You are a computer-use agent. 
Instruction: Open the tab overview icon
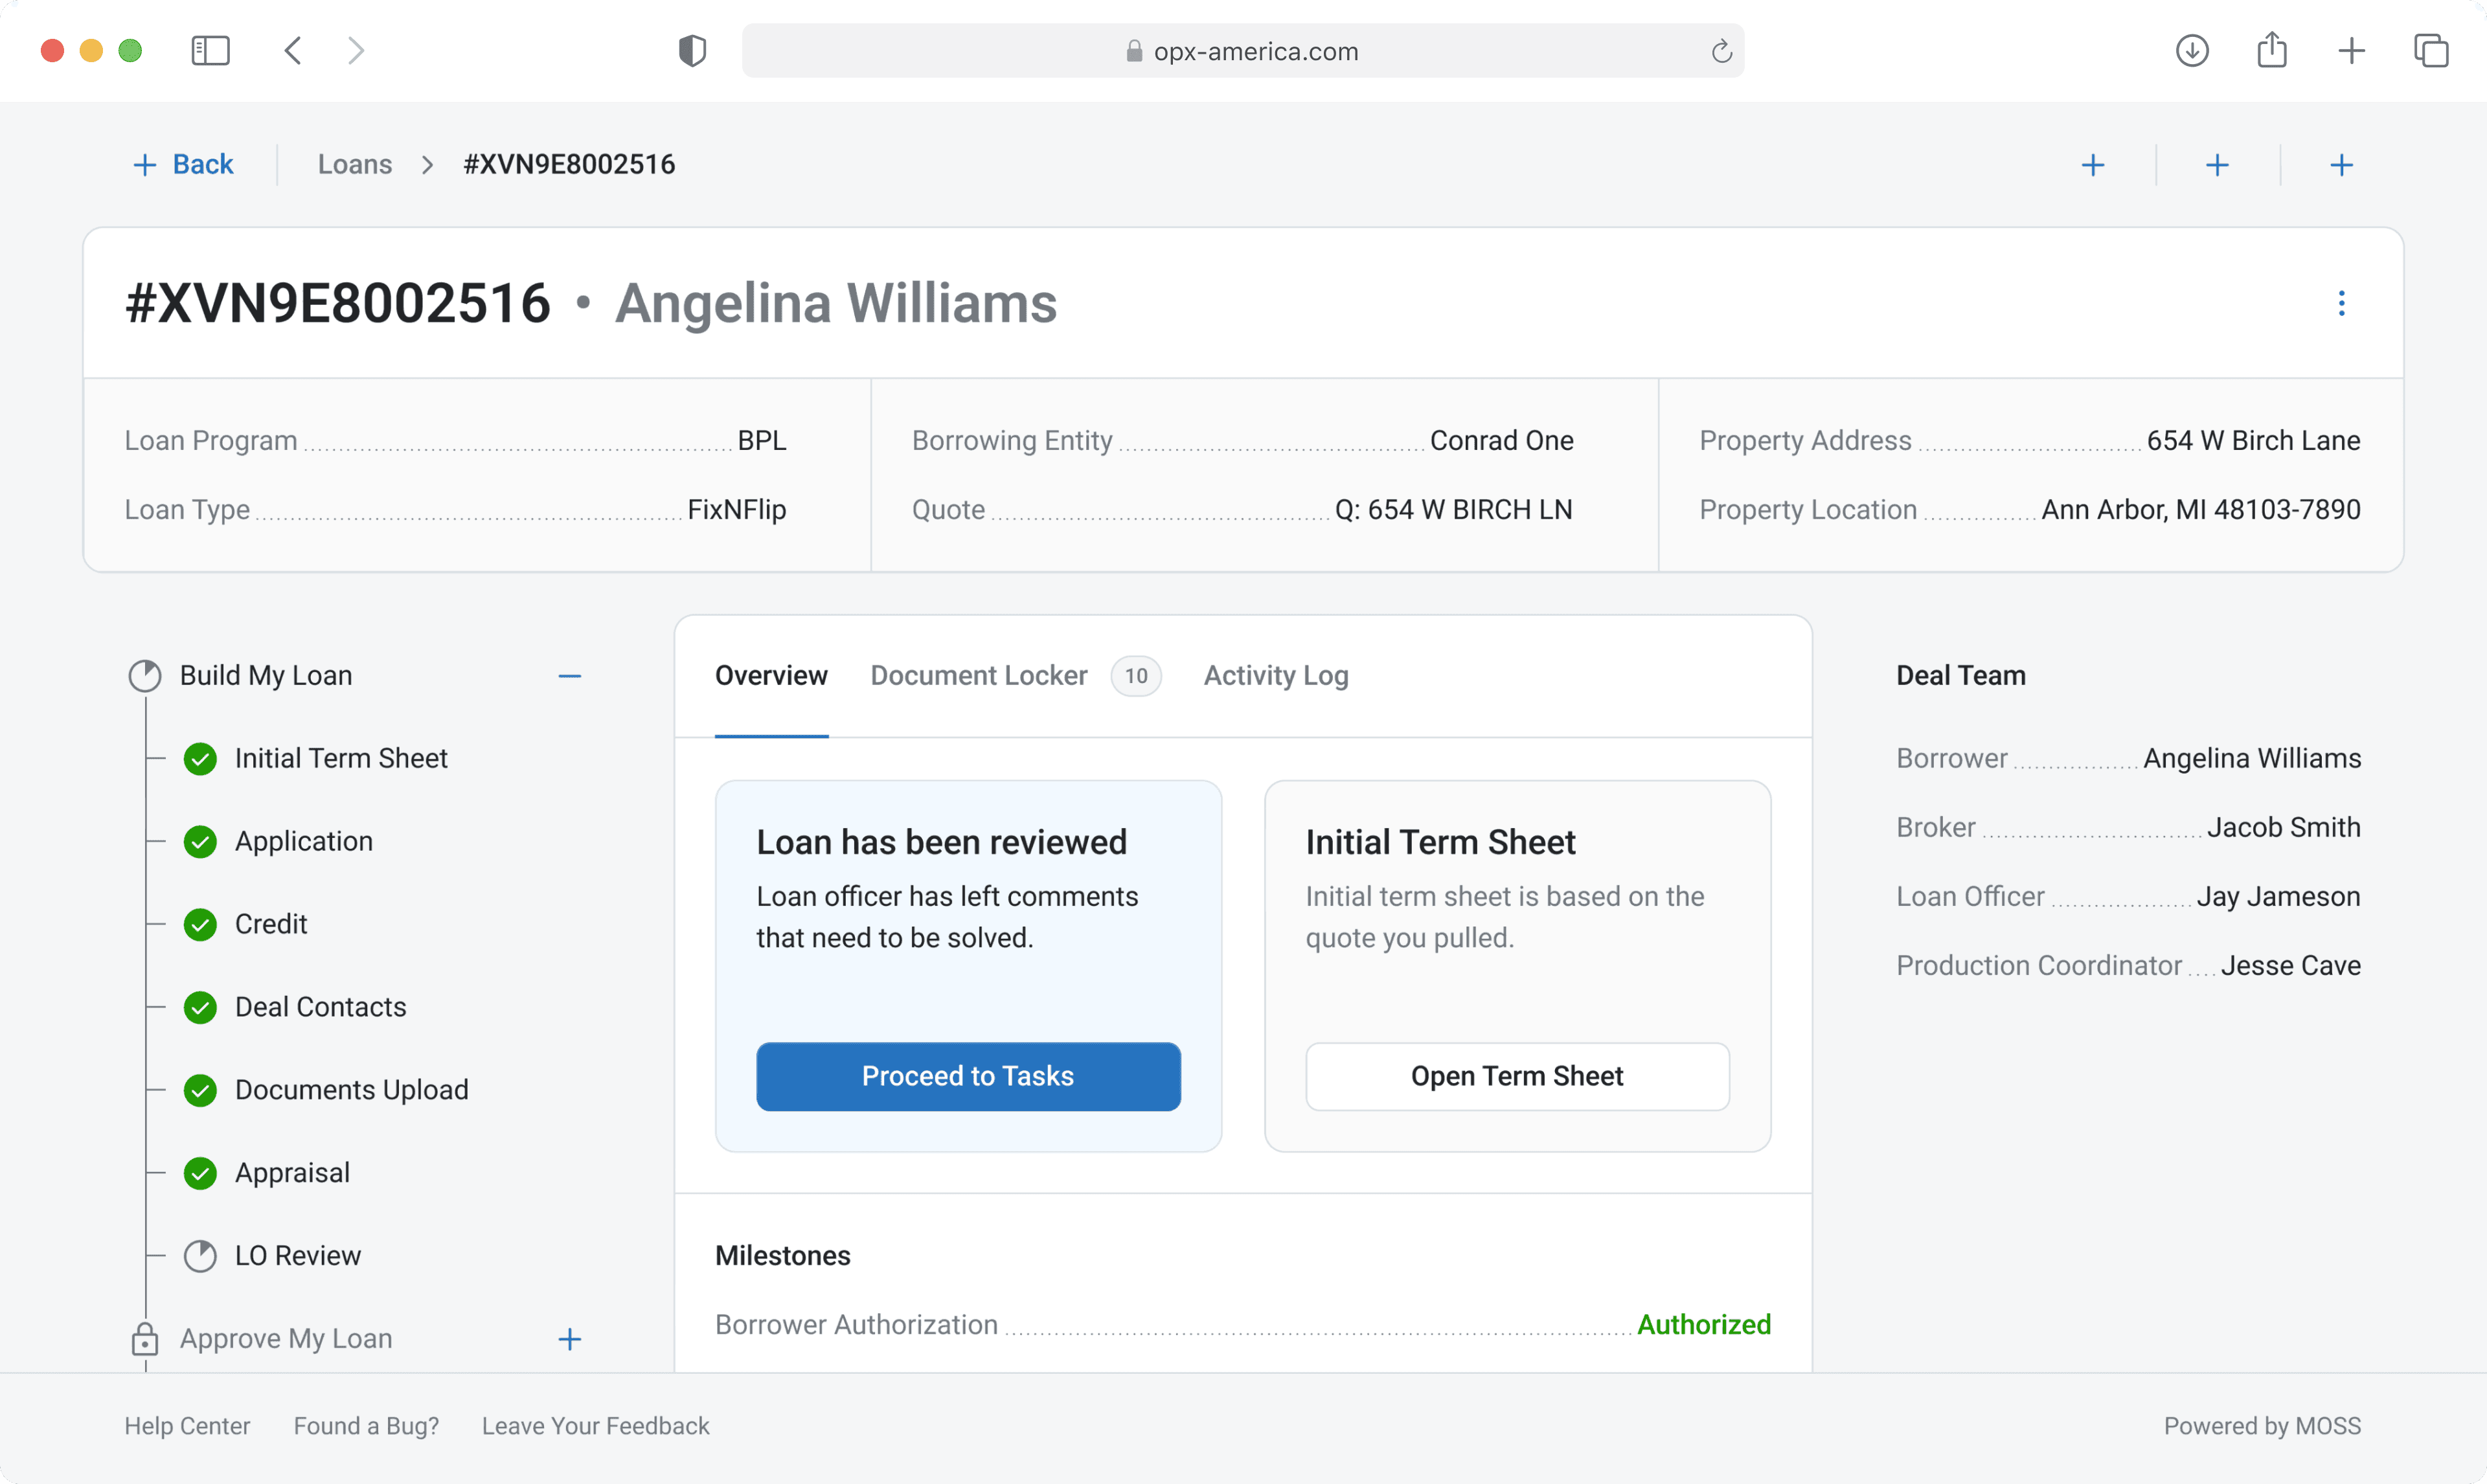click(2430, 51)
